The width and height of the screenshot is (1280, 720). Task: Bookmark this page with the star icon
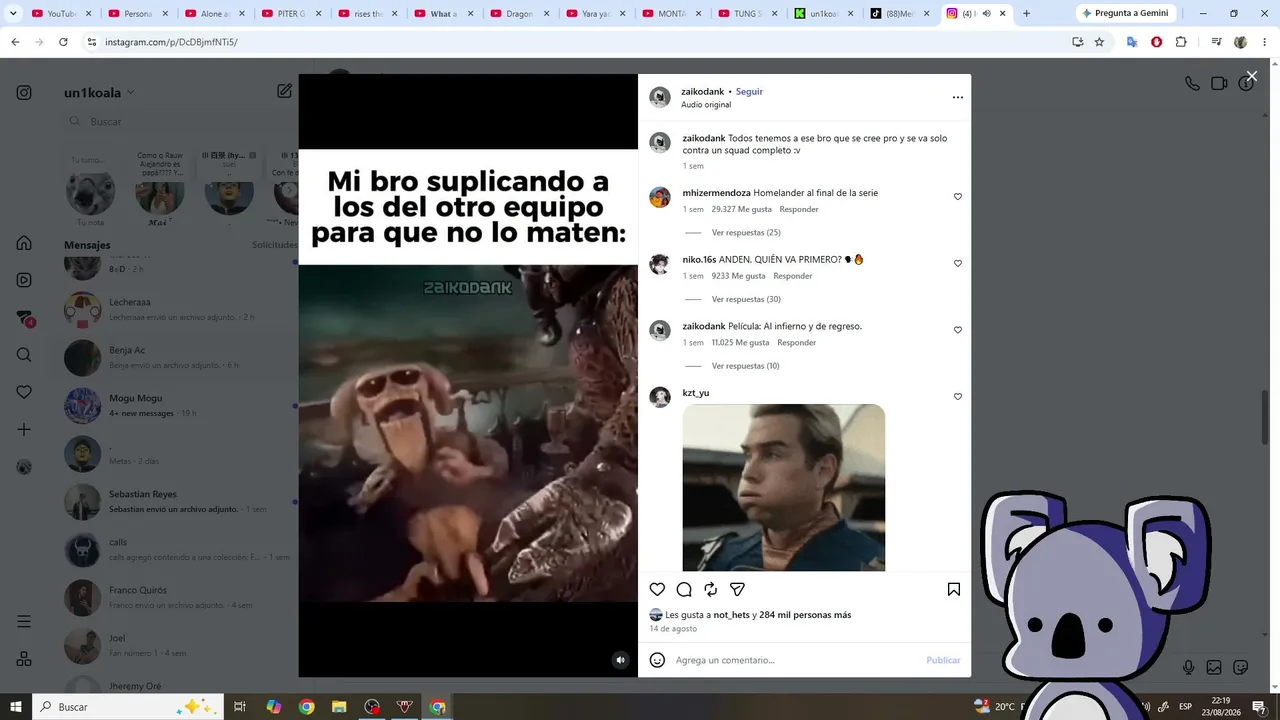pyautogui.click(x=1099, y=42)
